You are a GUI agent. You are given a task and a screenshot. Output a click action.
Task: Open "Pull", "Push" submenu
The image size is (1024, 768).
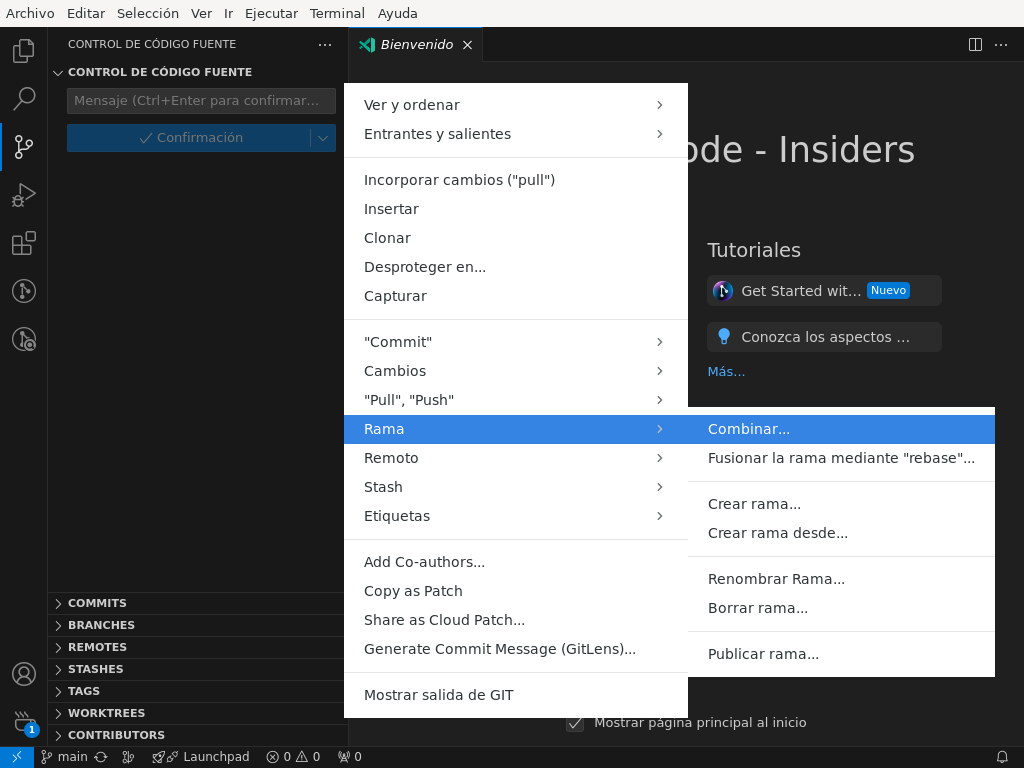(x=516, y=400)
